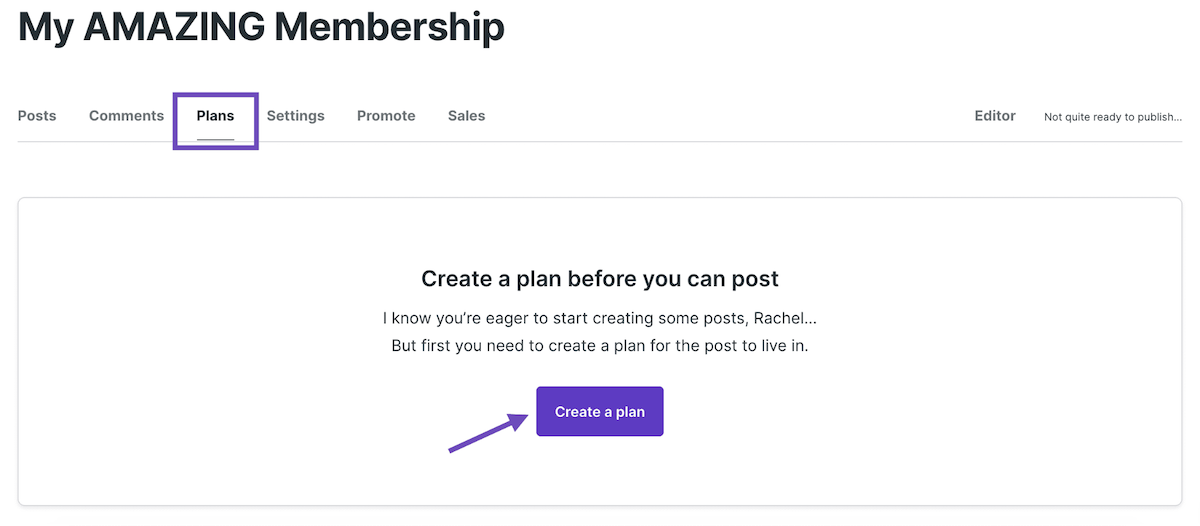Click the purple Create a plan button
1200x526 pixels.
(x=600, y=411)
